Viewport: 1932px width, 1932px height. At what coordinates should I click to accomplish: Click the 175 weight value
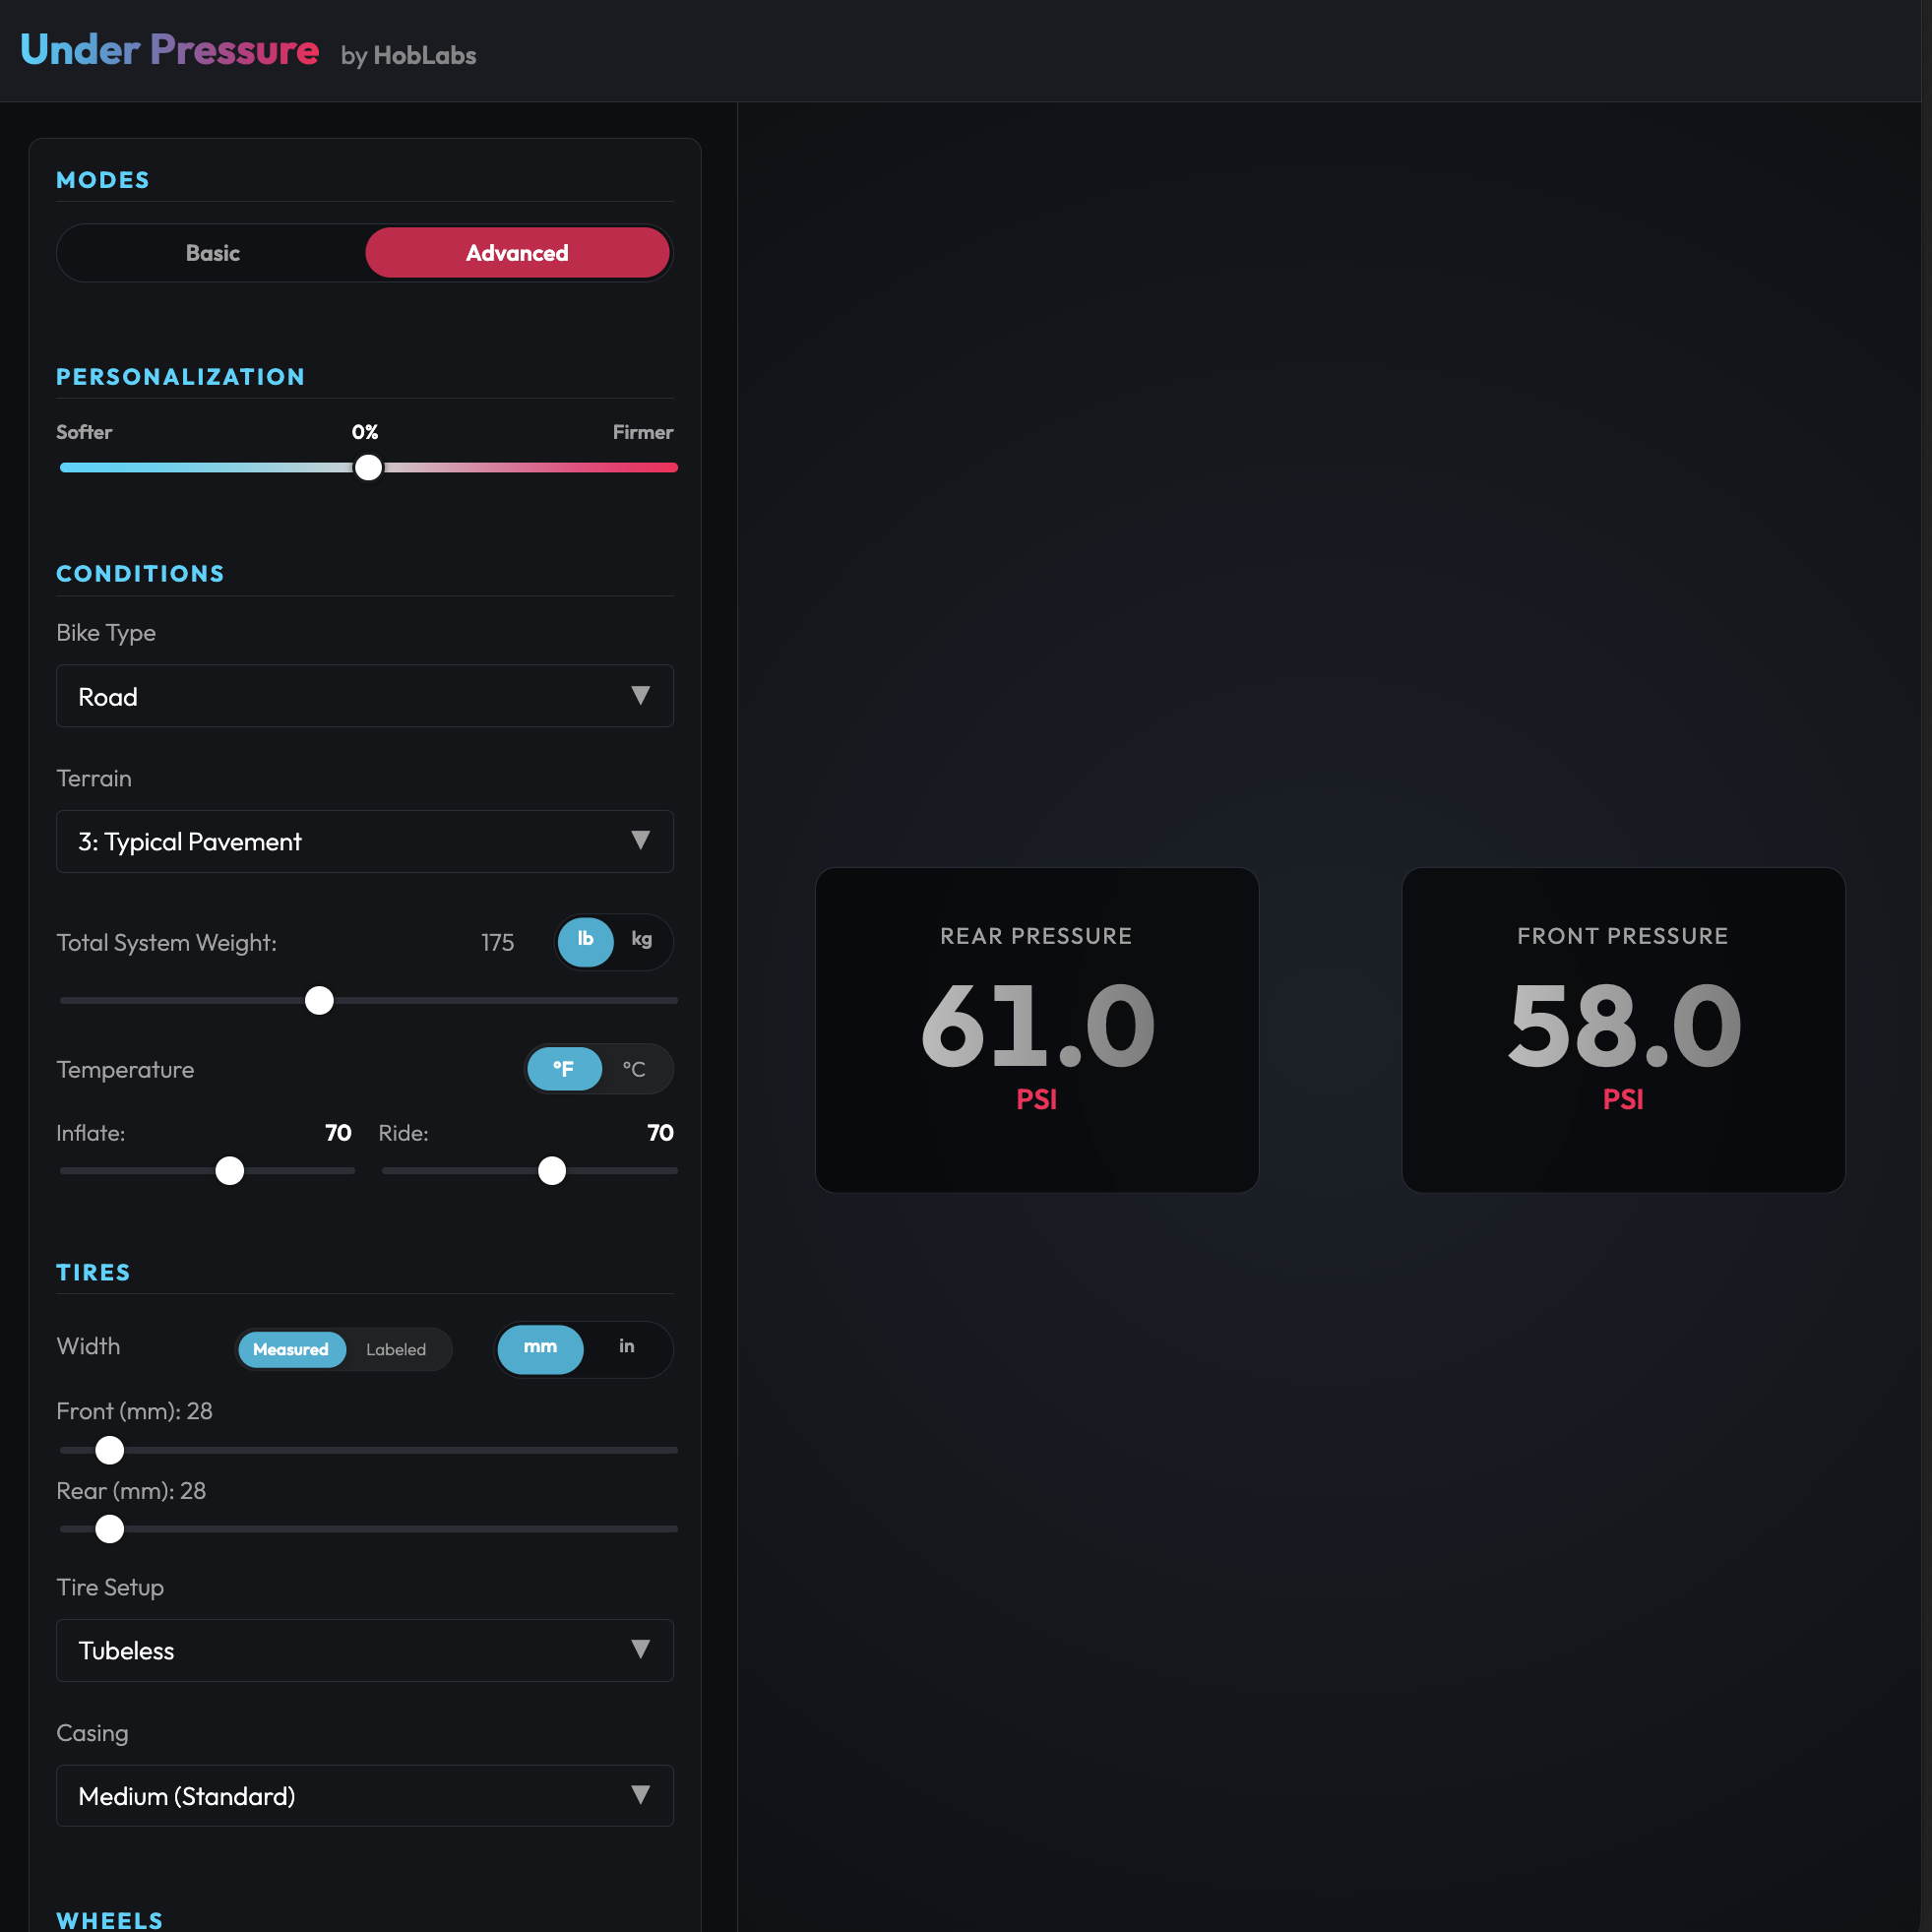point(497,941)
